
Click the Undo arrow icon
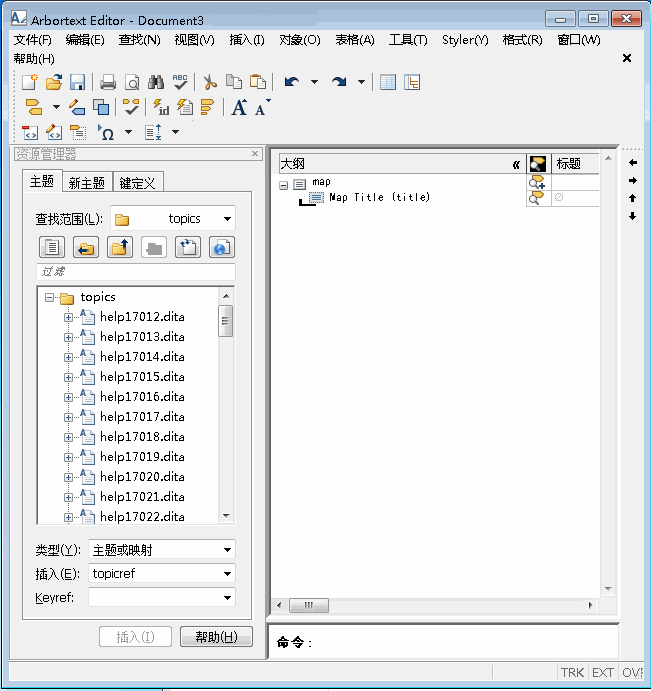pos(291,82)
